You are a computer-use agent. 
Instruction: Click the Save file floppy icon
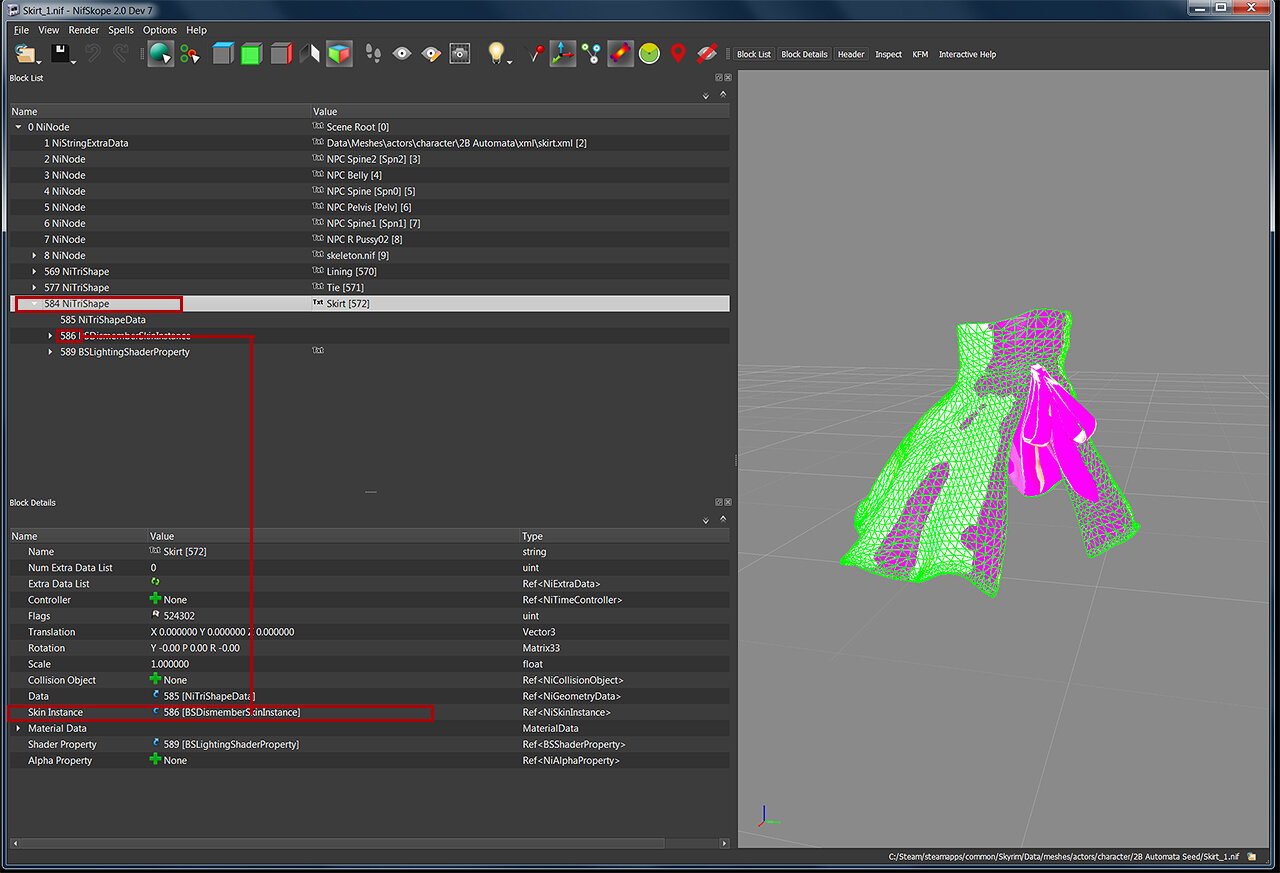pyautogui.click(x=60, y=53)
